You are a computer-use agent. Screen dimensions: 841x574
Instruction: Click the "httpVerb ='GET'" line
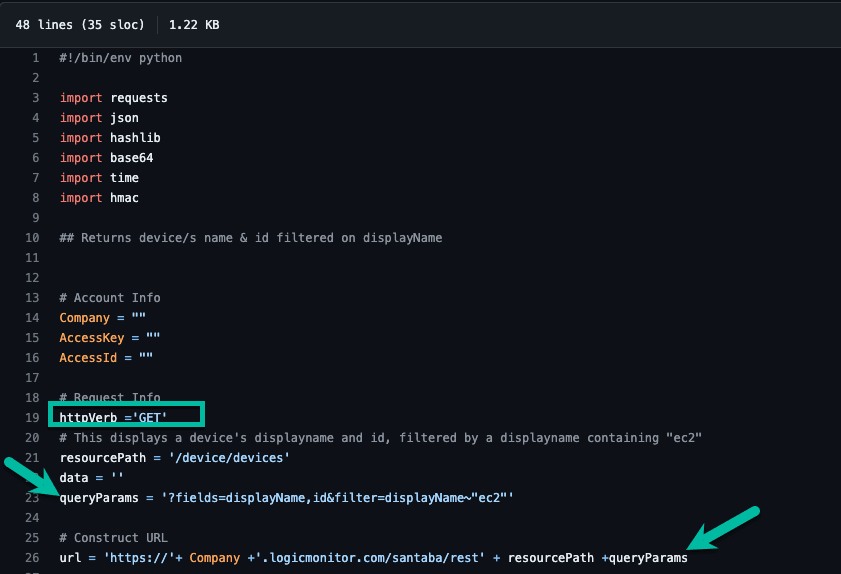click(113, 417)
